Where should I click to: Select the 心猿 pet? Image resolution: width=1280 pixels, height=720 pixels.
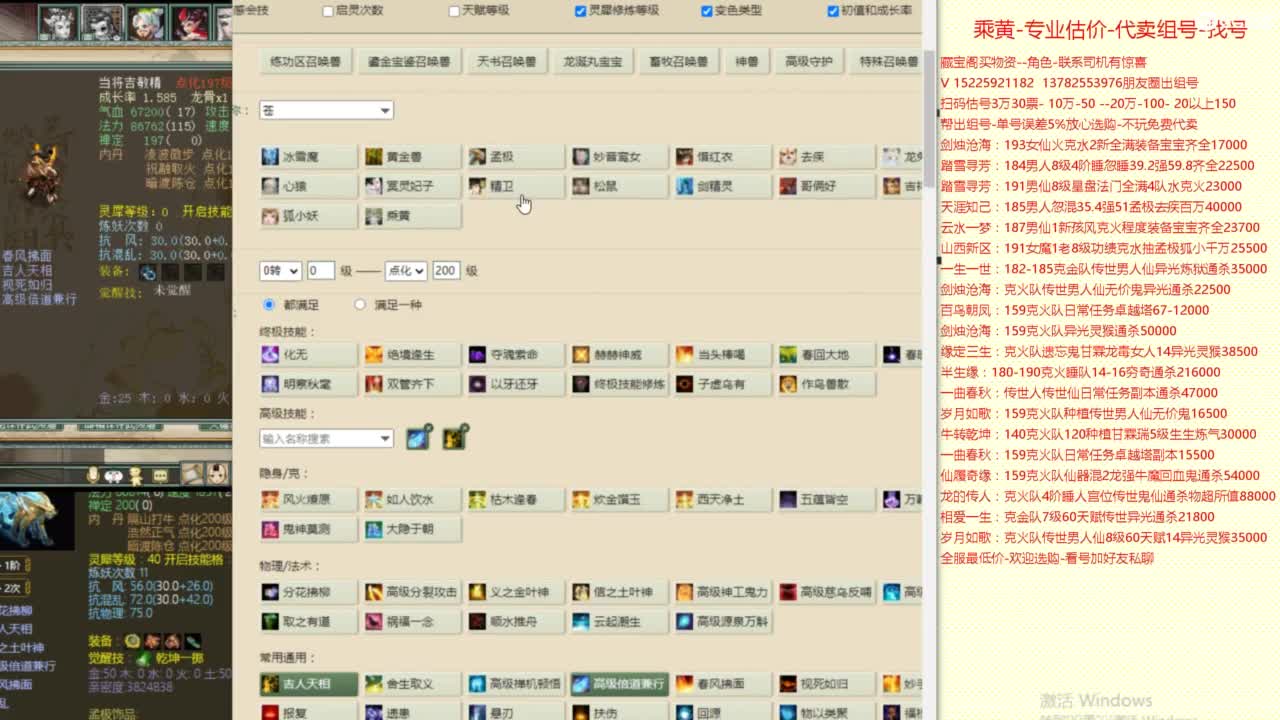point(308,186)
